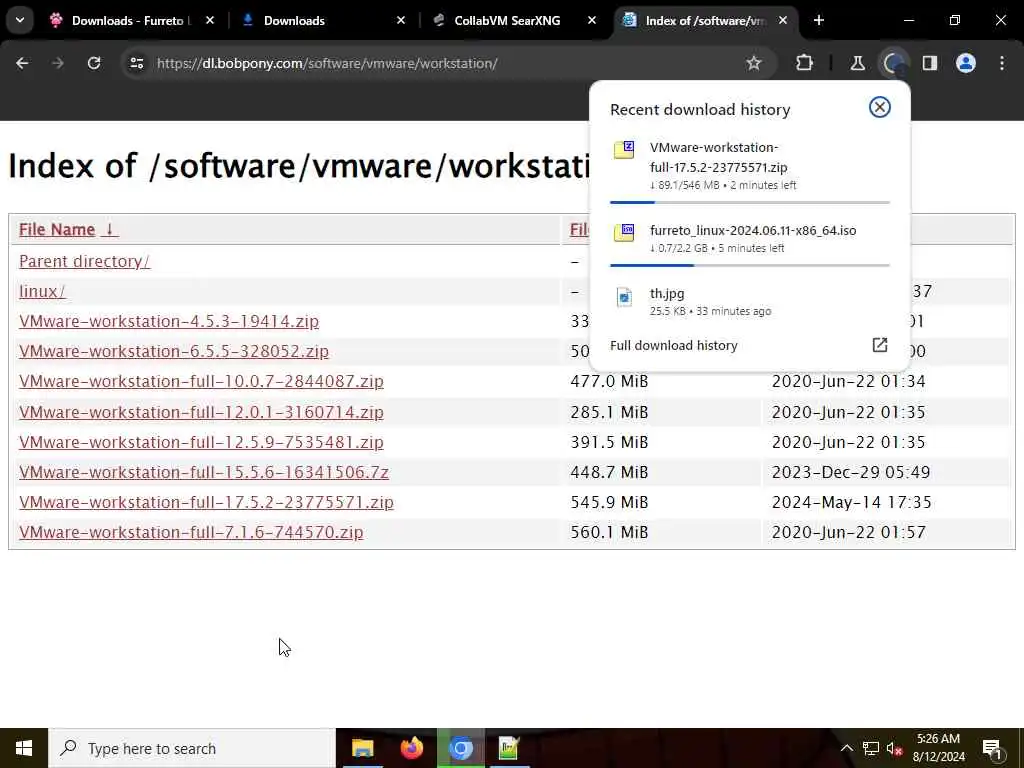Click the furreto_linux iso file icon

[x=624, y=232]
